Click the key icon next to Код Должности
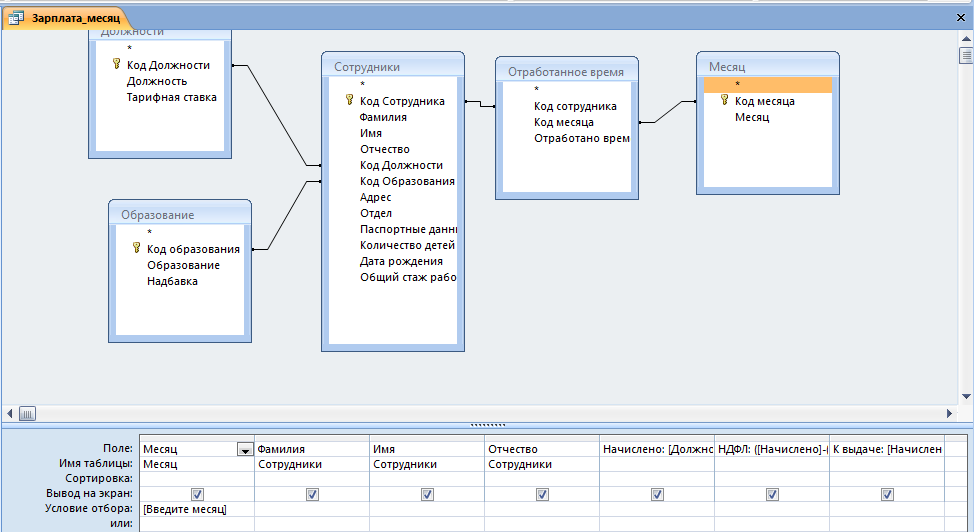The height and width of the screenshot is (532, 974). (x=116, y=64)
